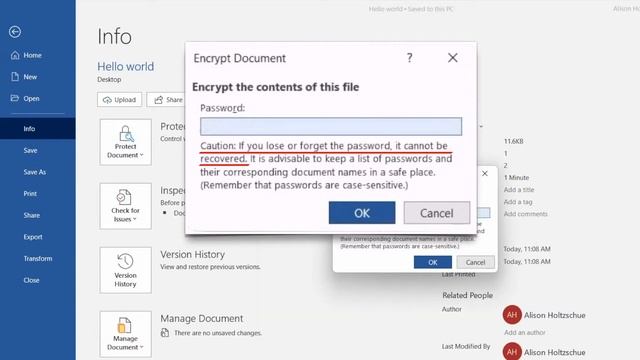640x360 pixels.
Task: Close the background dialog with its X
Action: pos(485,173)
